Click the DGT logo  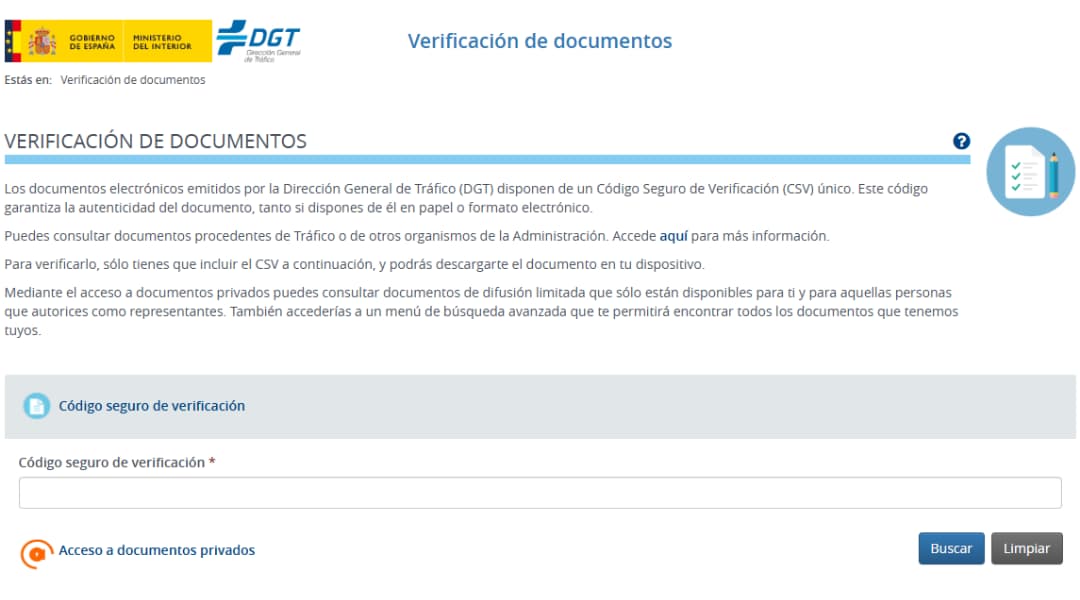tap(259, 41)
